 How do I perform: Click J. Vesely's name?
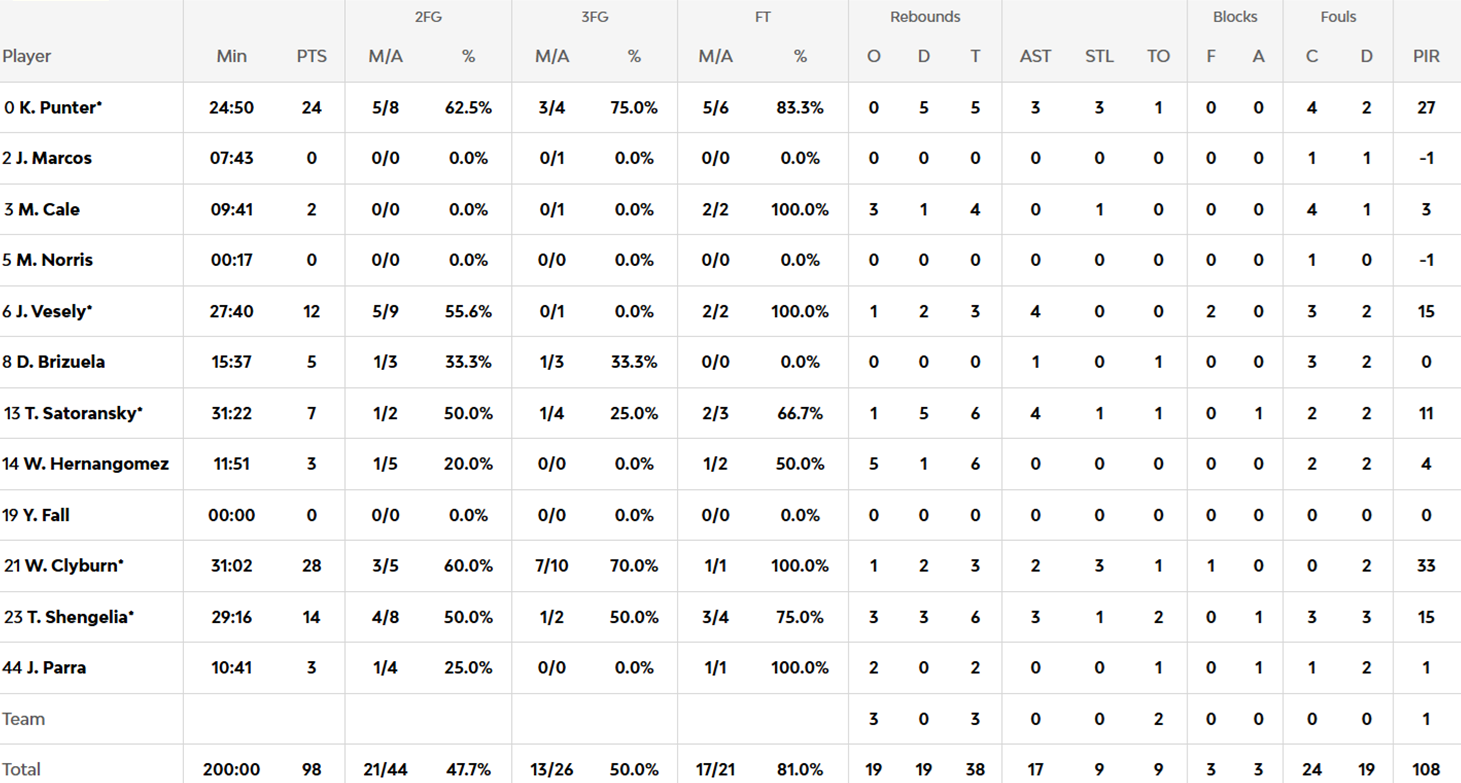[x=53, y=311]
